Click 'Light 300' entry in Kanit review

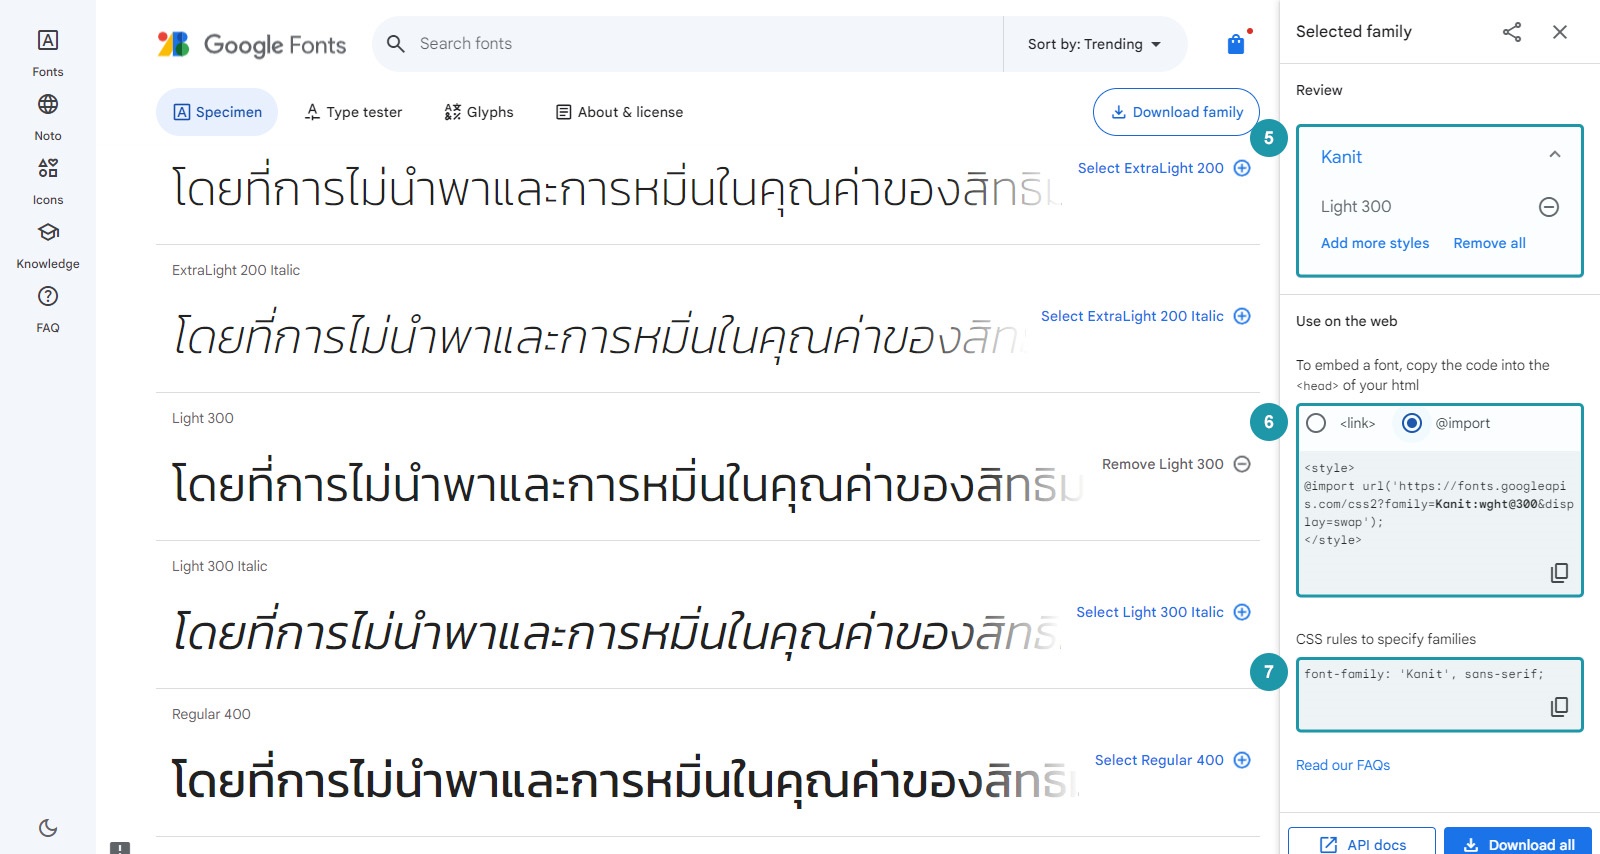pos(1356,206)
